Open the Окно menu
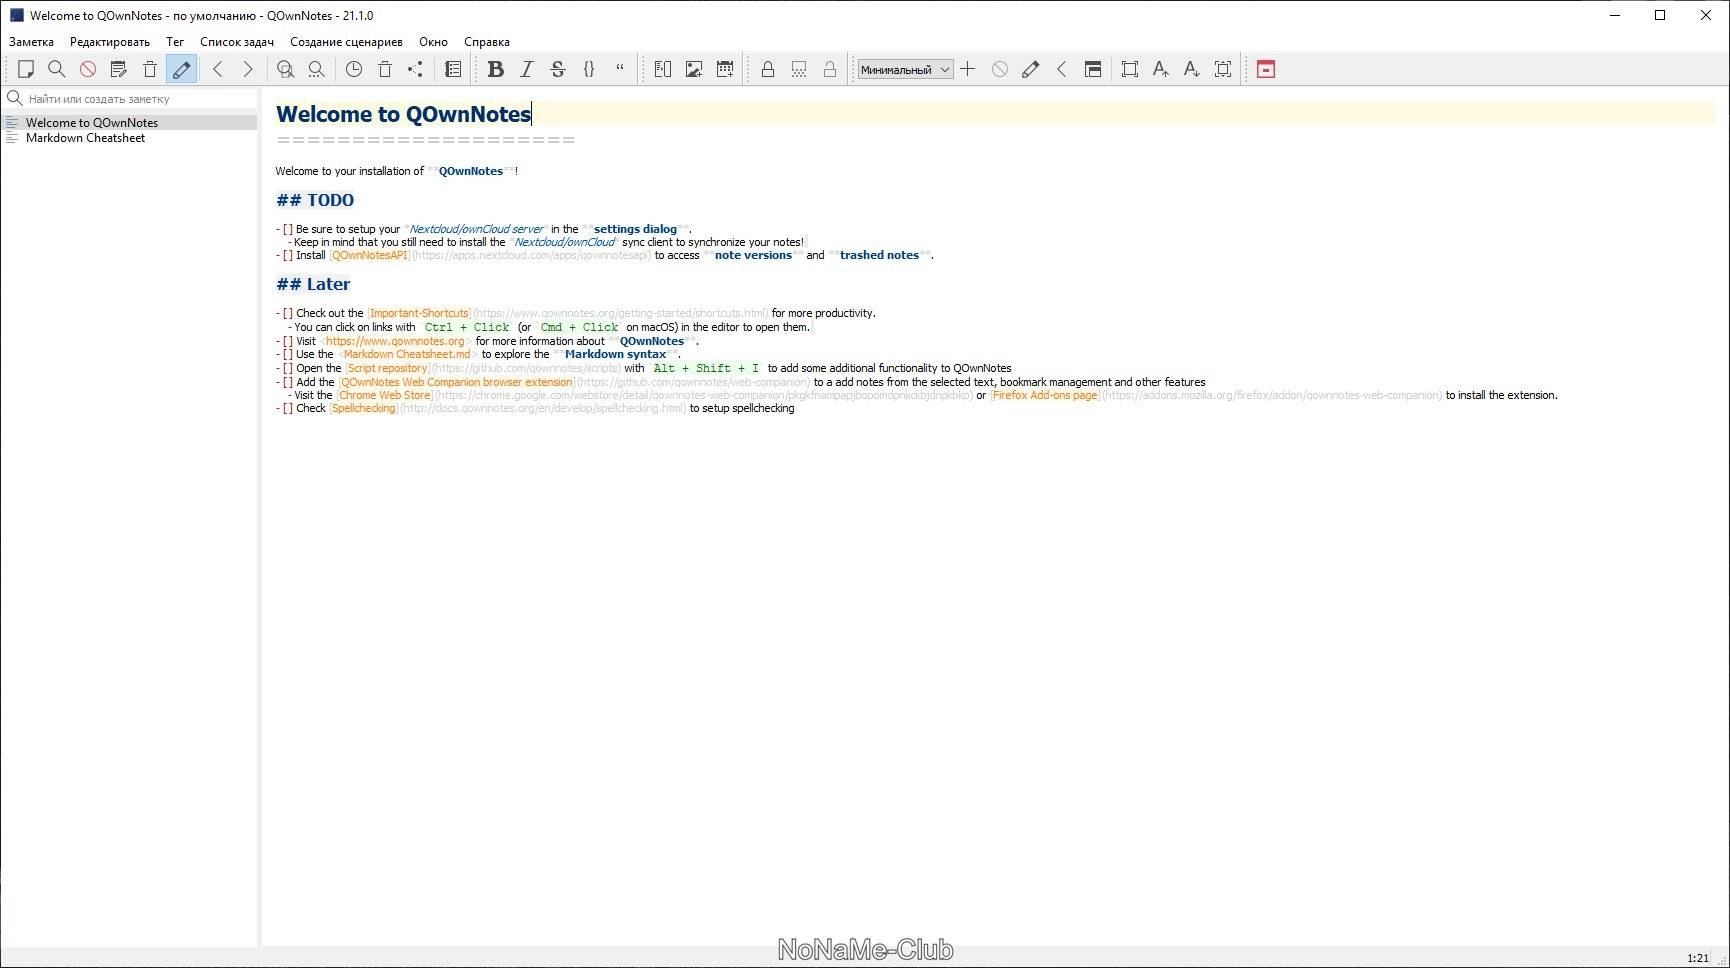1730x968 pixels. point(433,42)
